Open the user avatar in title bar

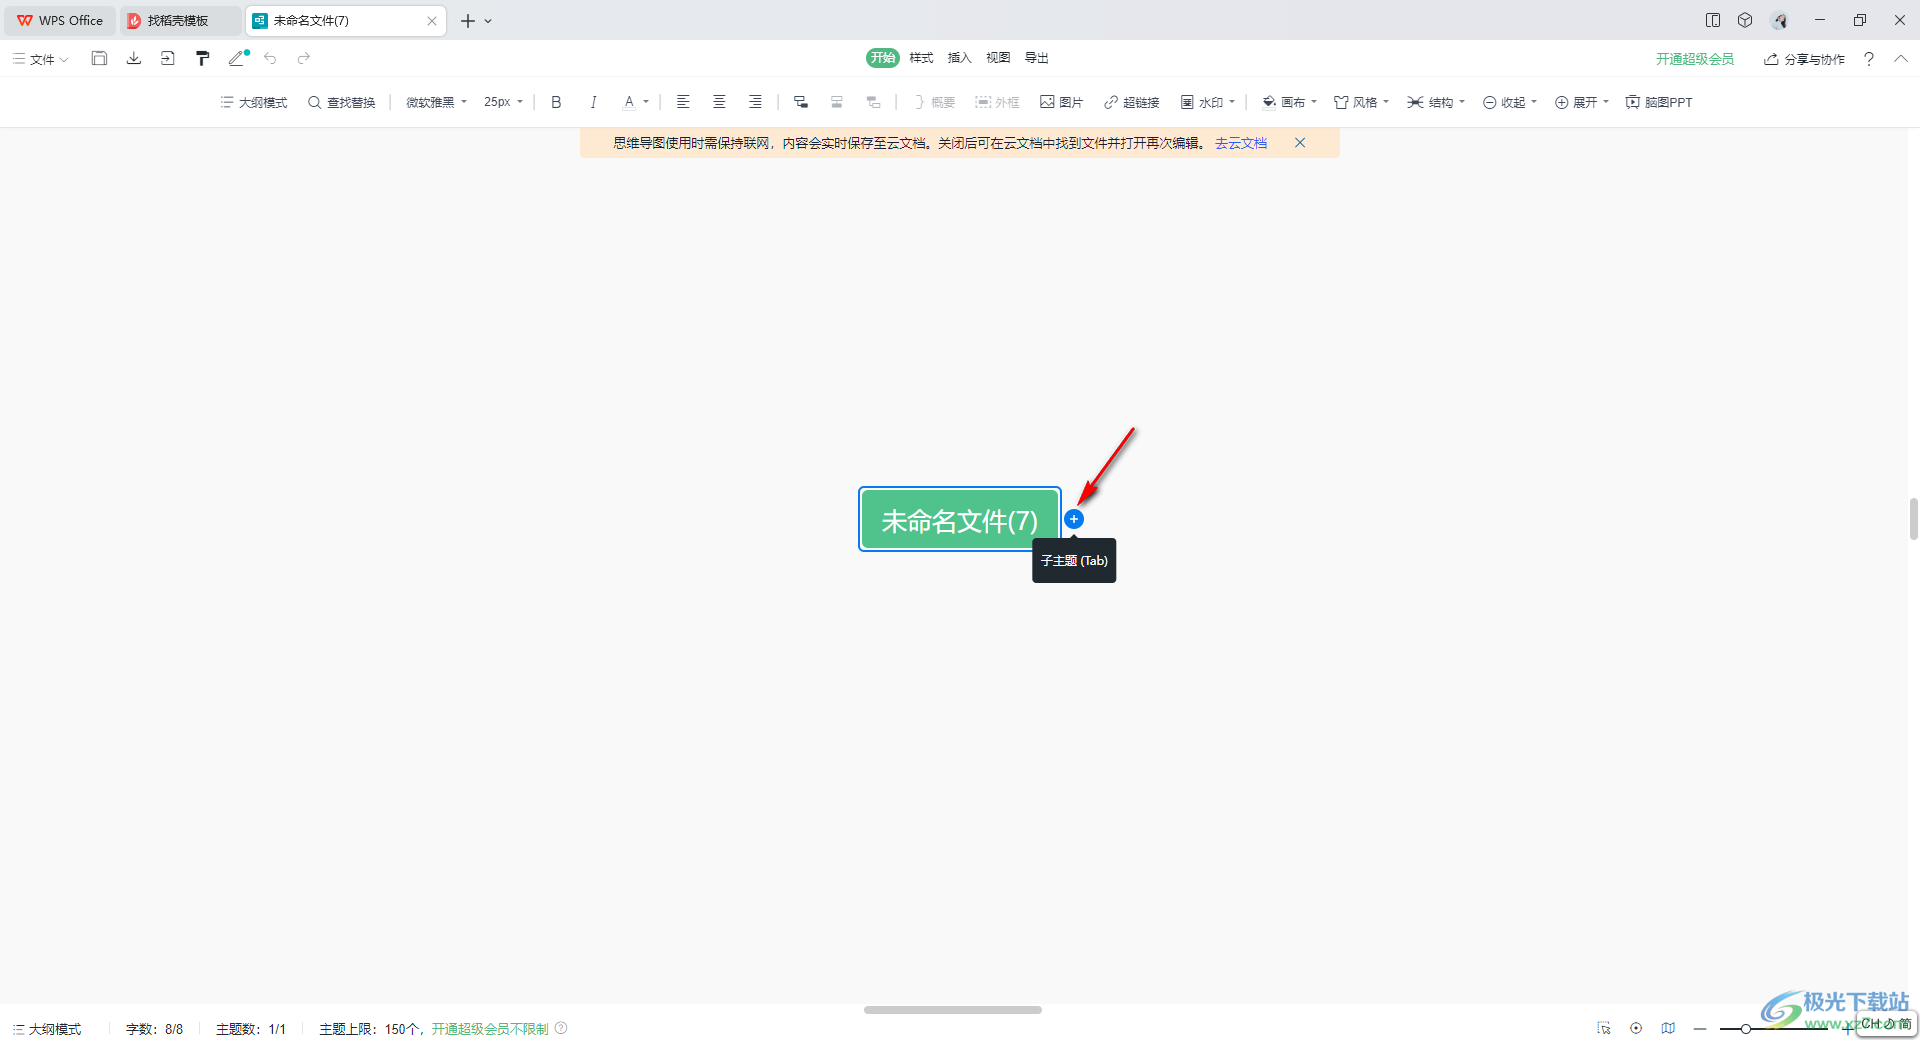pos(1780,20)
